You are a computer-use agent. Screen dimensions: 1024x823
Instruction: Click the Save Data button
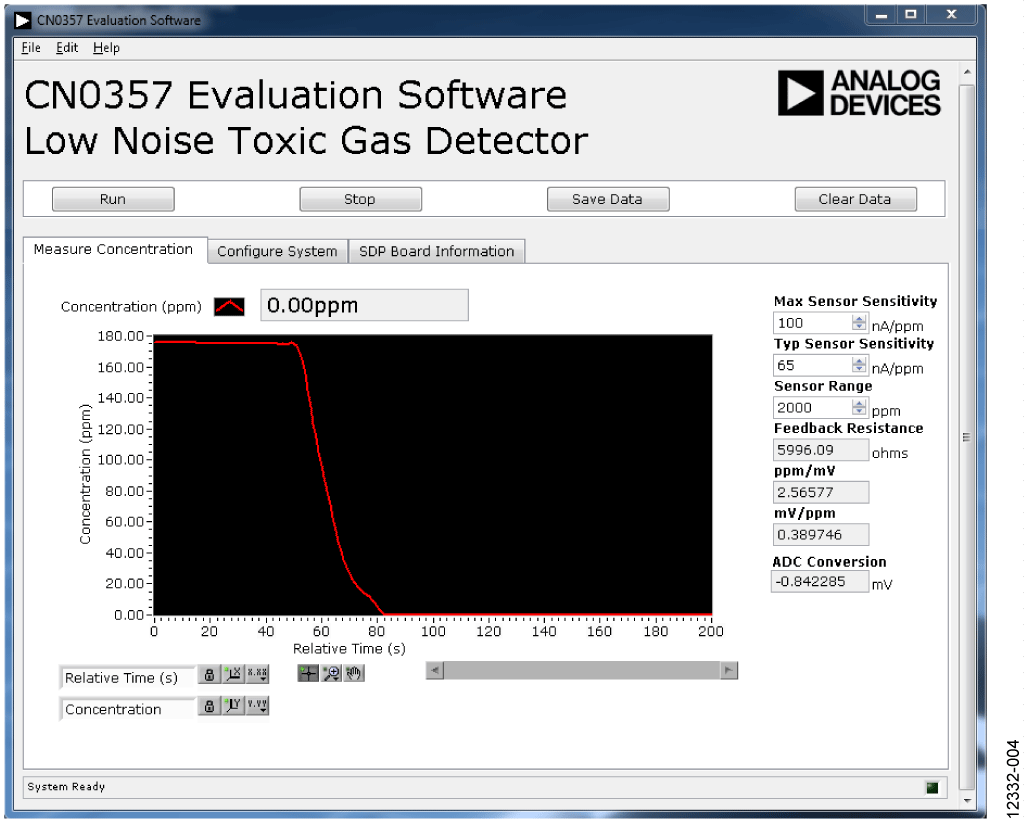click(607, 199)
